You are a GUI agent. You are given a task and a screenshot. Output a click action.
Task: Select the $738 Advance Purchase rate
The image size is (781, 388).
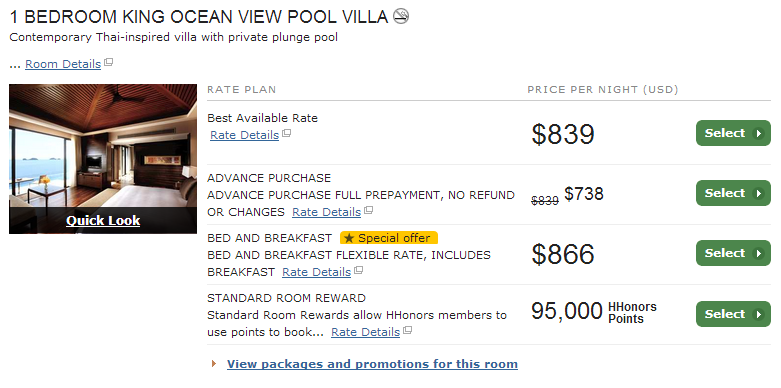pyautogui.click(x=733, y=193)
